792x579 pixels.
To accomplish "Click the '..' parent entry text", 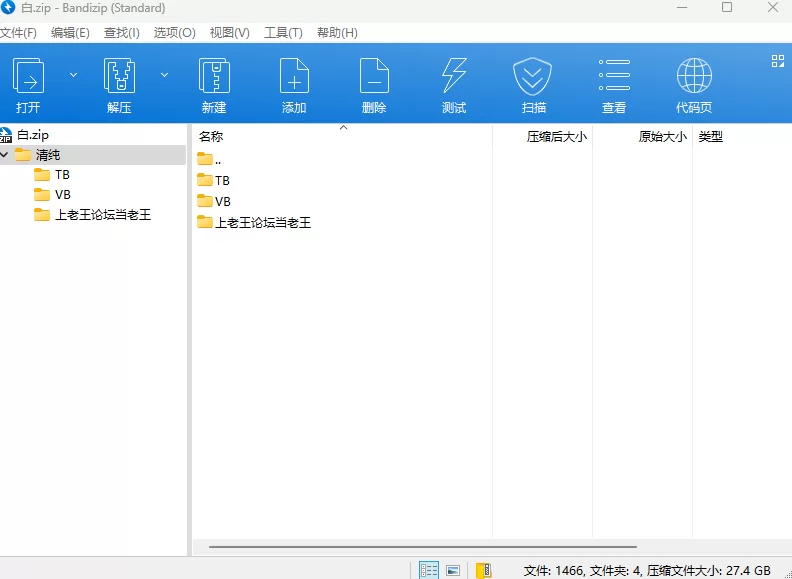I will click(218, 161).
